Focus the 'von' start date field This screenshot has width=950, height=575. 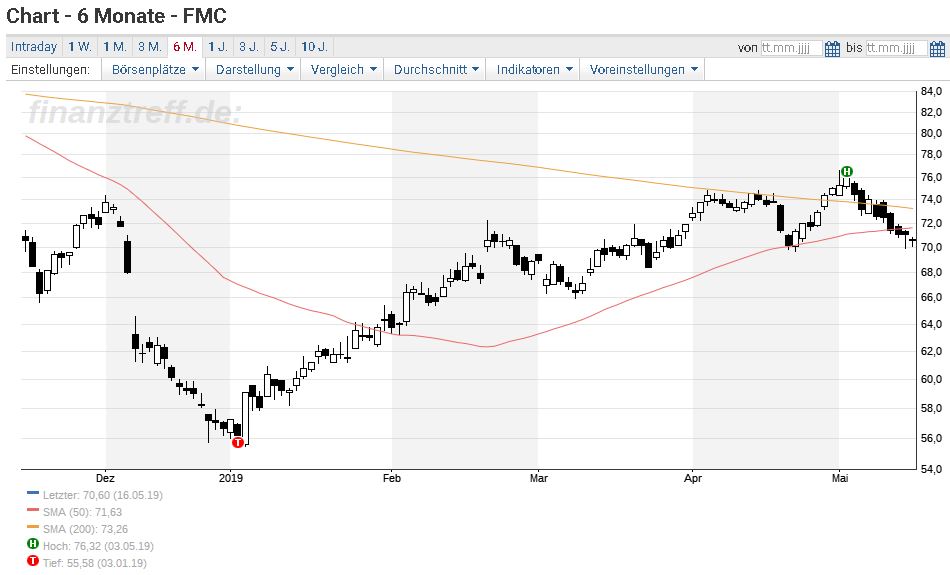[791, 48]
